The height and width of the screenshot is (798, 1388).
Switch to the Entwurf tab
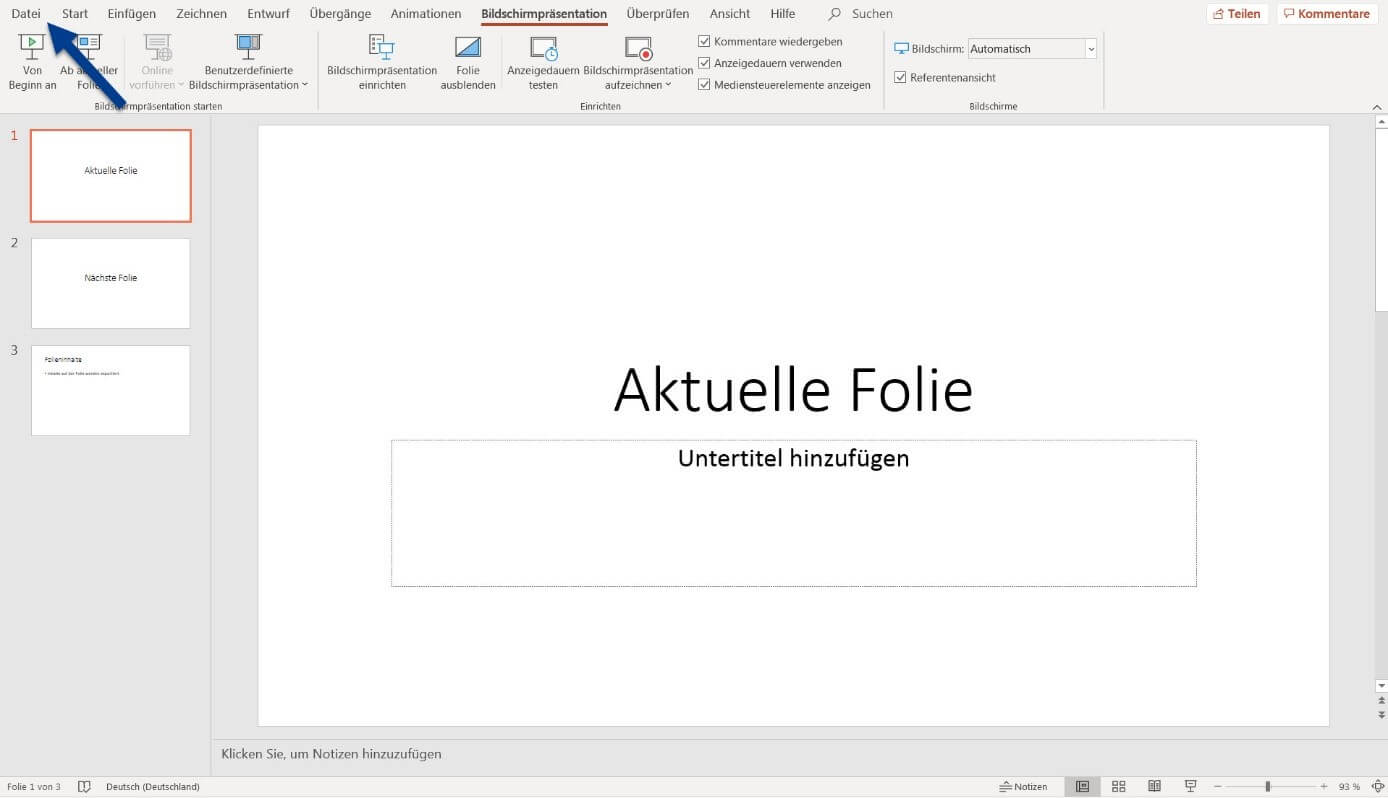(268, 14)
